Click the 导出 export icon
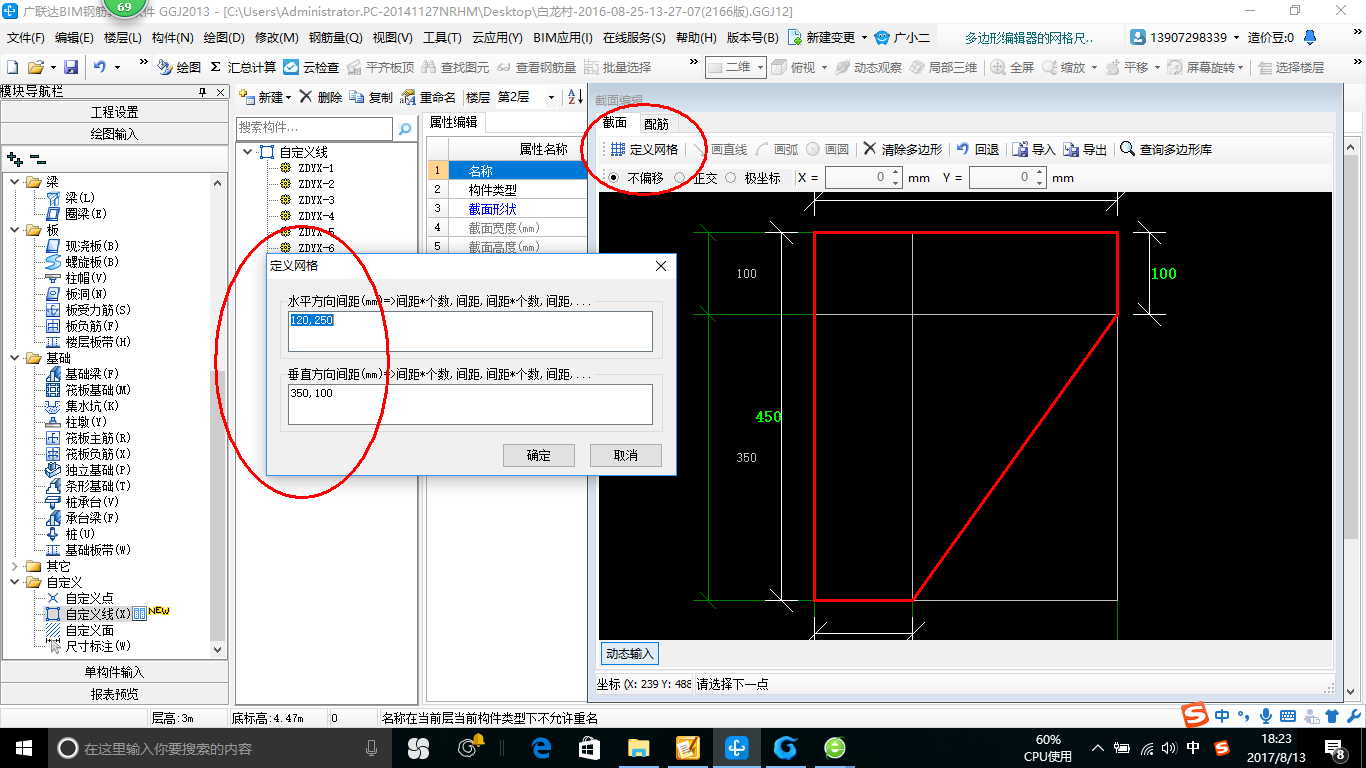 1070,149
